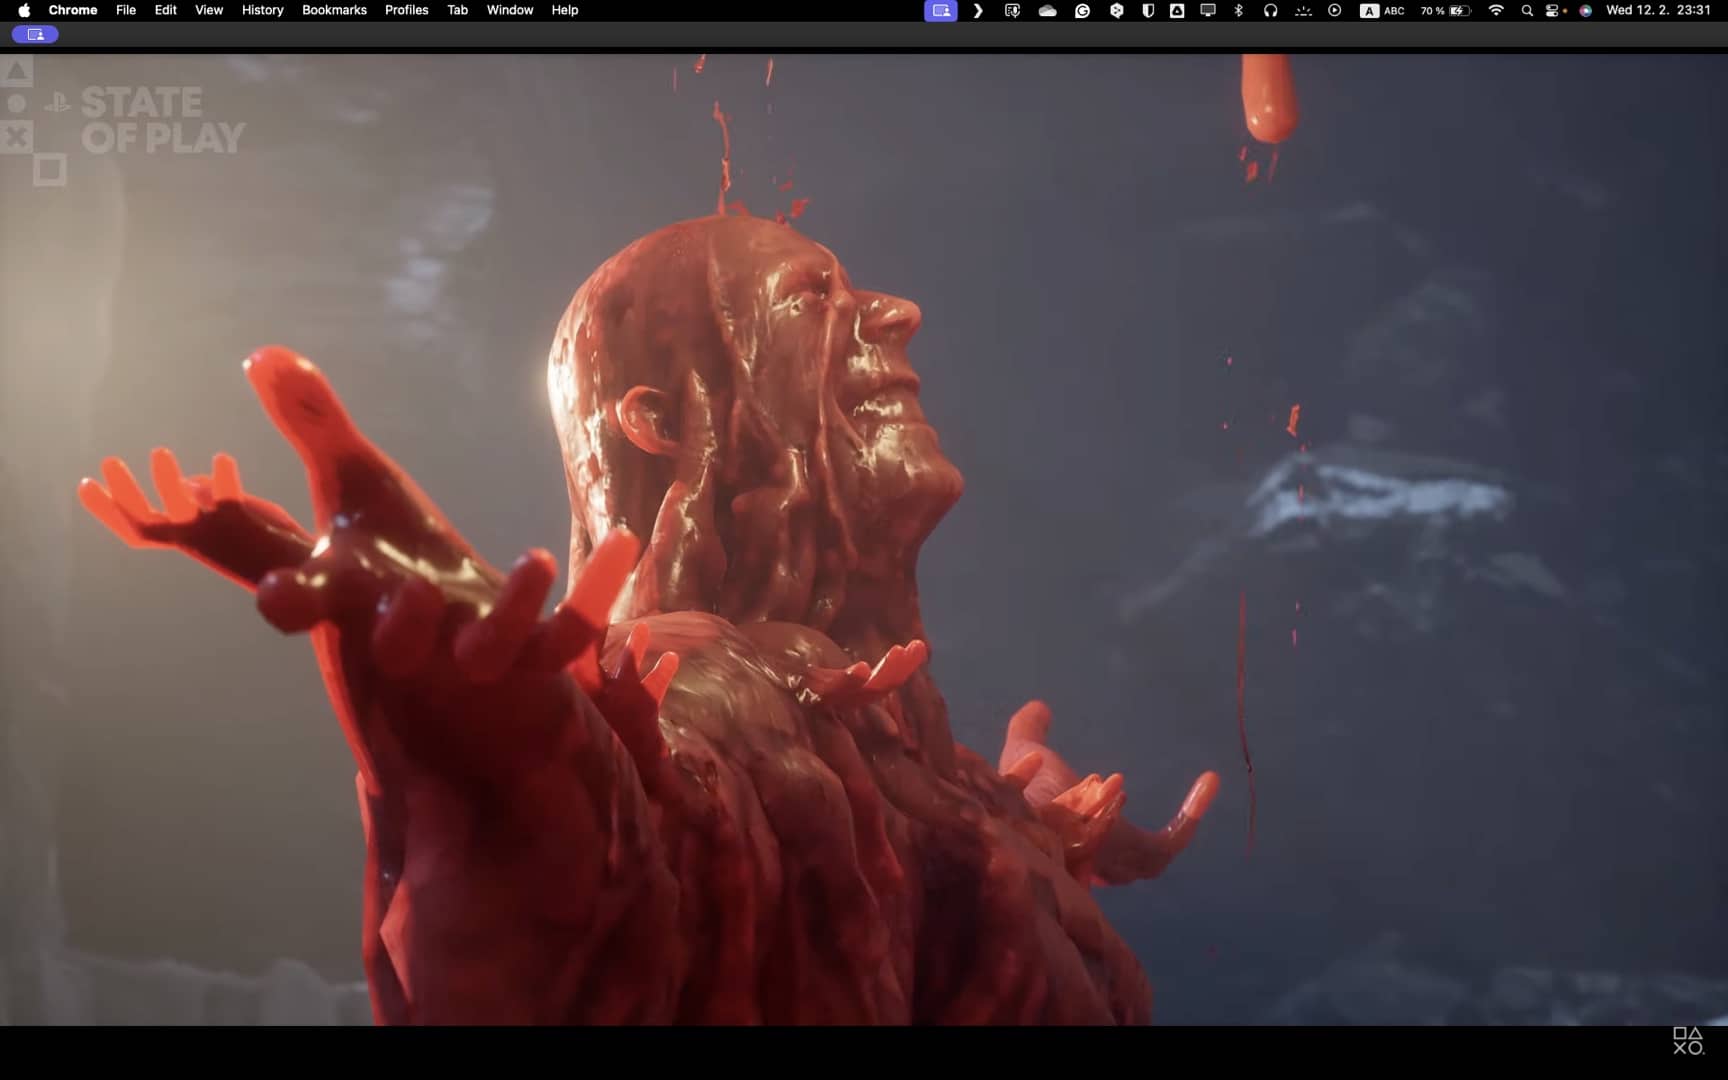Screen dimensions: 1728x1080
Task: Open the dictation microphone menu bar icon
Action: click(1012, 10)
